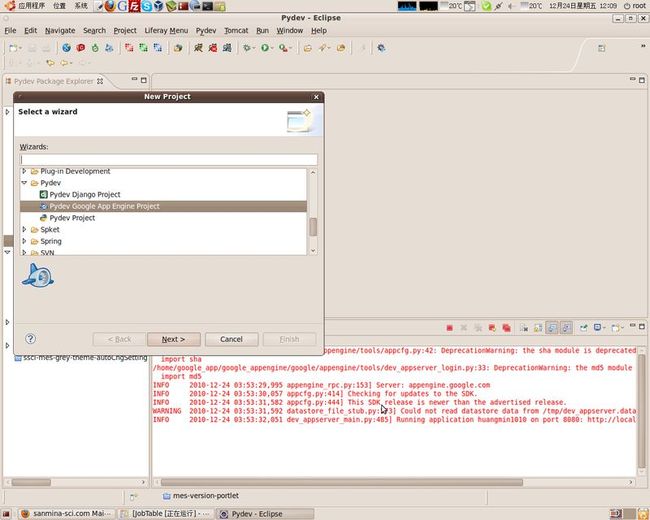650x520 pixels.
Task: Click the green squares toolbar icon
Action: coord(143,48)
